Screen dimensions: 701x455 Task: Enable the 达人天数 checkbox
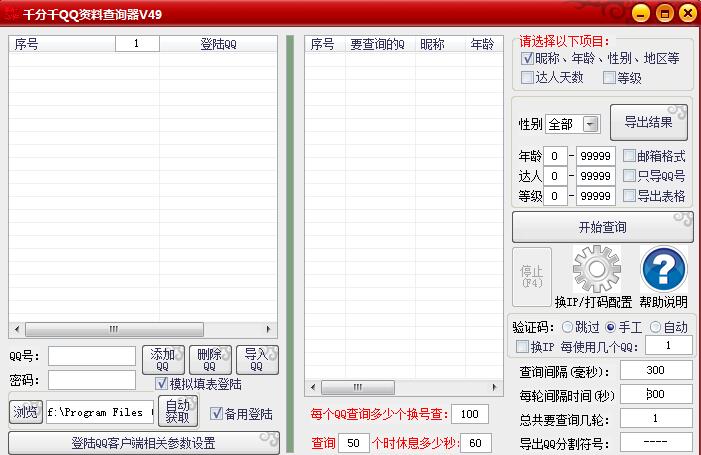coord(527,77)
